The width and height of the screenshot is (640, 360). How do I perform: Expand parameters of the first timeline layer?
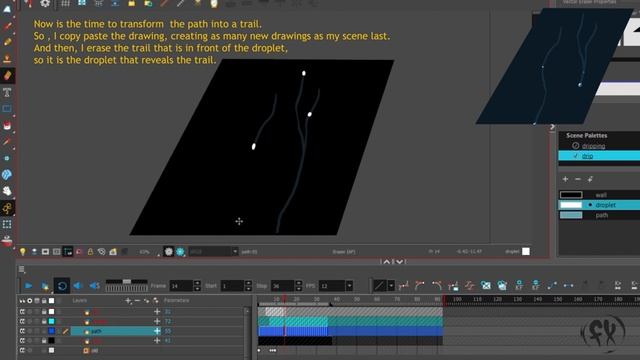click(157, 312)
